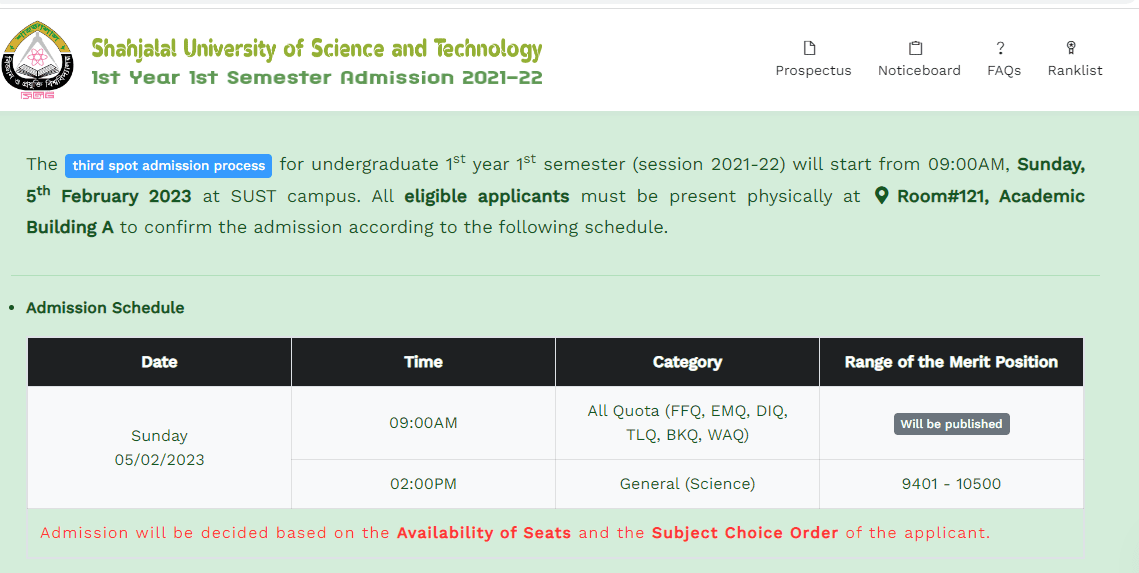Open the Prospectus menu link
Image resolution: width=1139 pixels, height=573 pixels.
814,60
